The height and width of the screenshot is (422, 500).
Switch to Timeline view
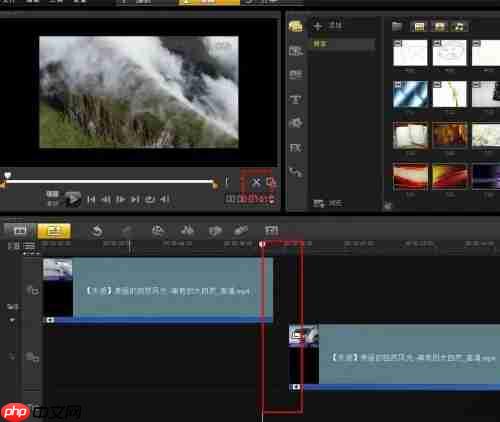point(54,231)
